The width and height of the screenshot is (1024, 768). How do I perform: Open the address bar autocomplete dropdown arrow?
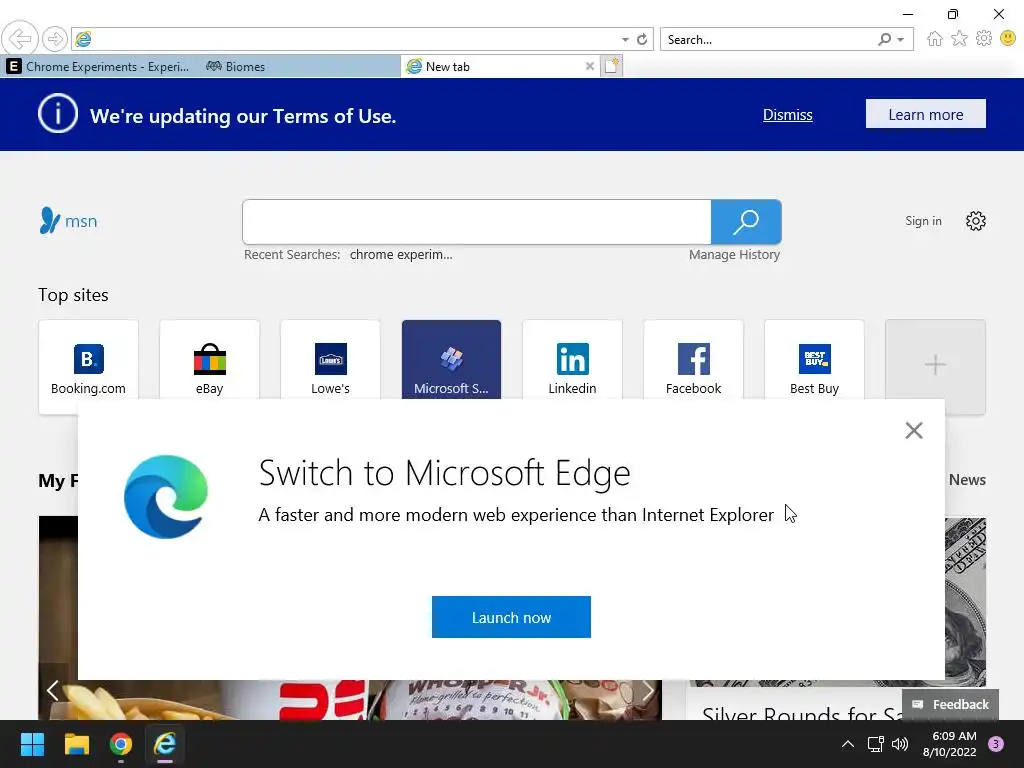pos(625,40)
